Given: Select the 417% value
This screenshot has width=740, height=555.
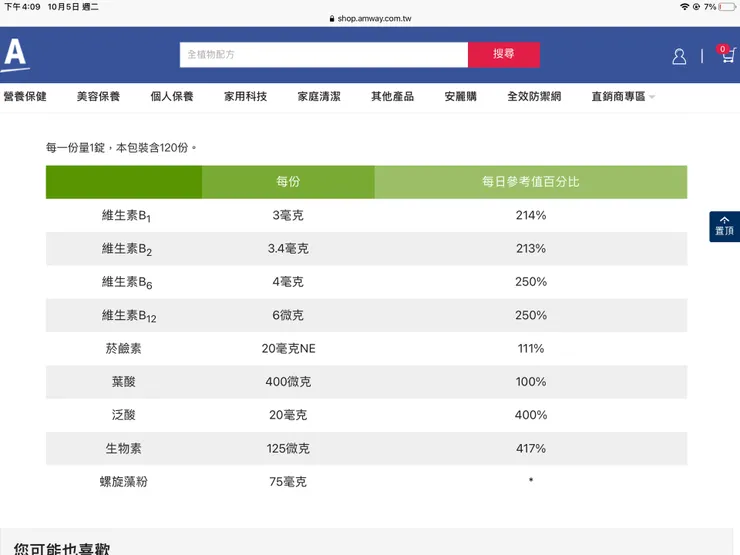Looking at the screenshot, I should click(531, 448).
